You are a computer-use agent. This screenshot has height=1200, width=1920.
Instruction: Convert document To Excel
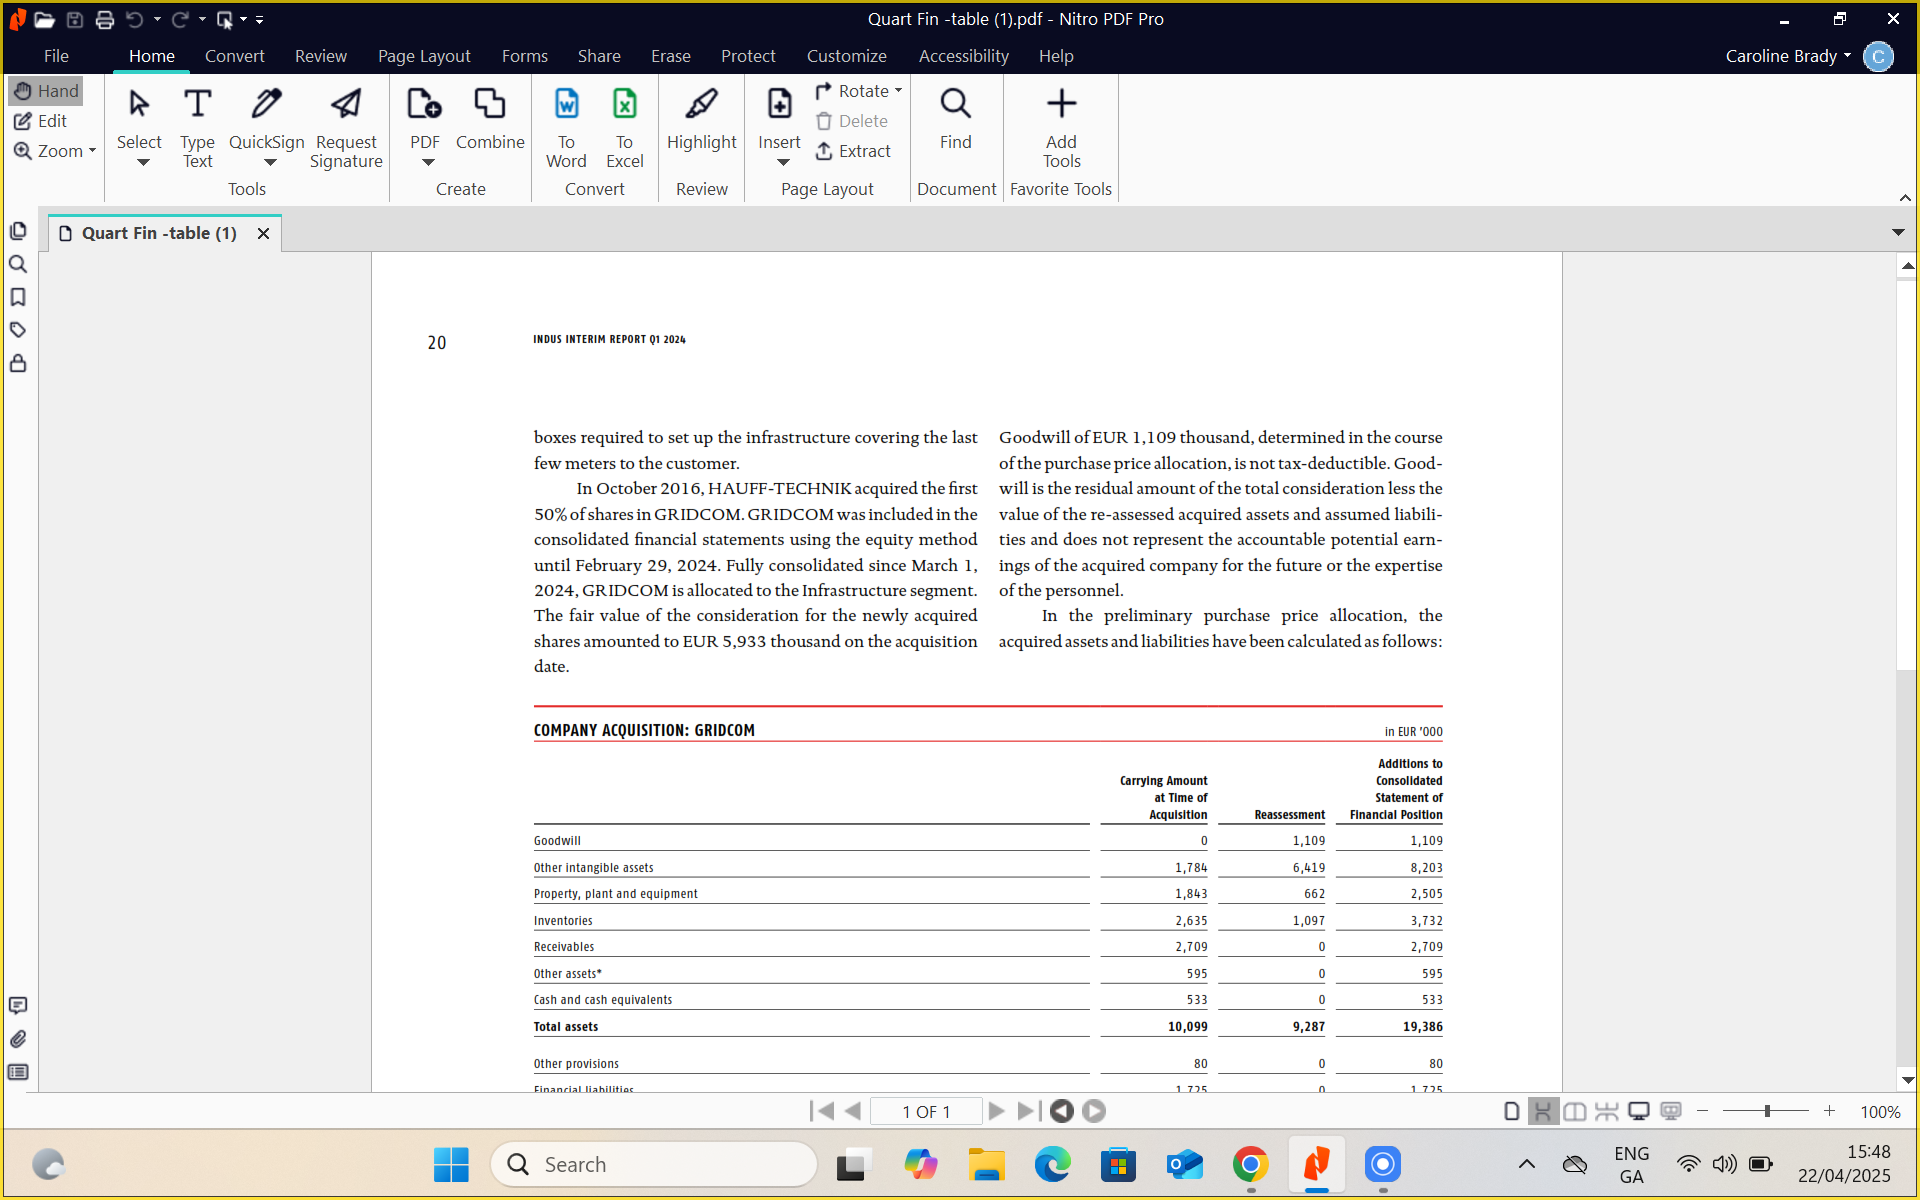[x=624, y=127]
